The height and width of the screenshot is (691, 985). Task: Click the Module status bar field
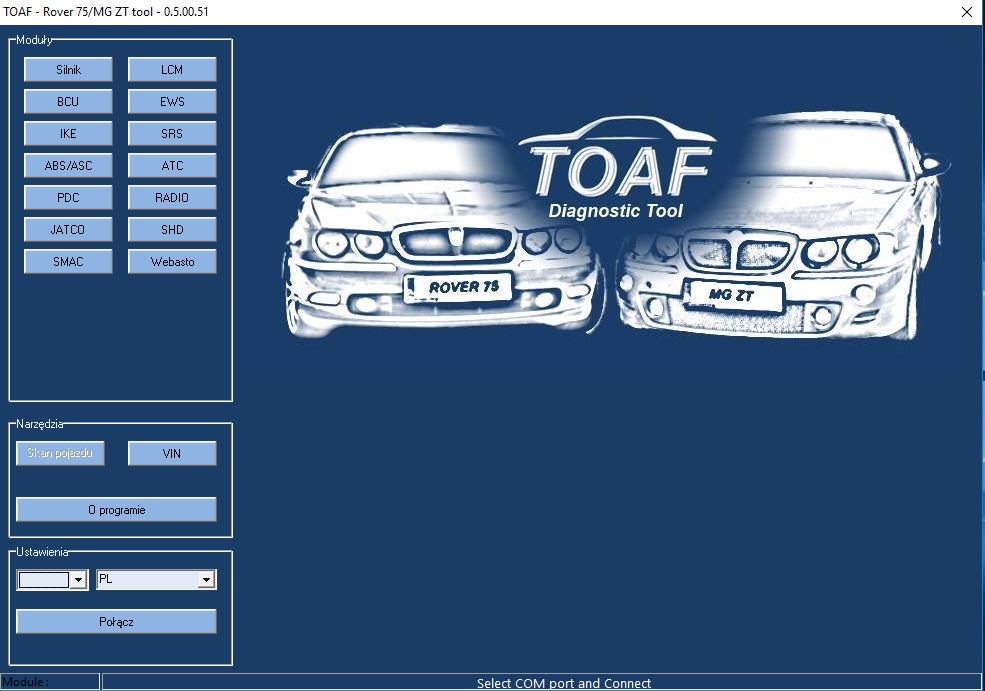(x=50, y=682)
